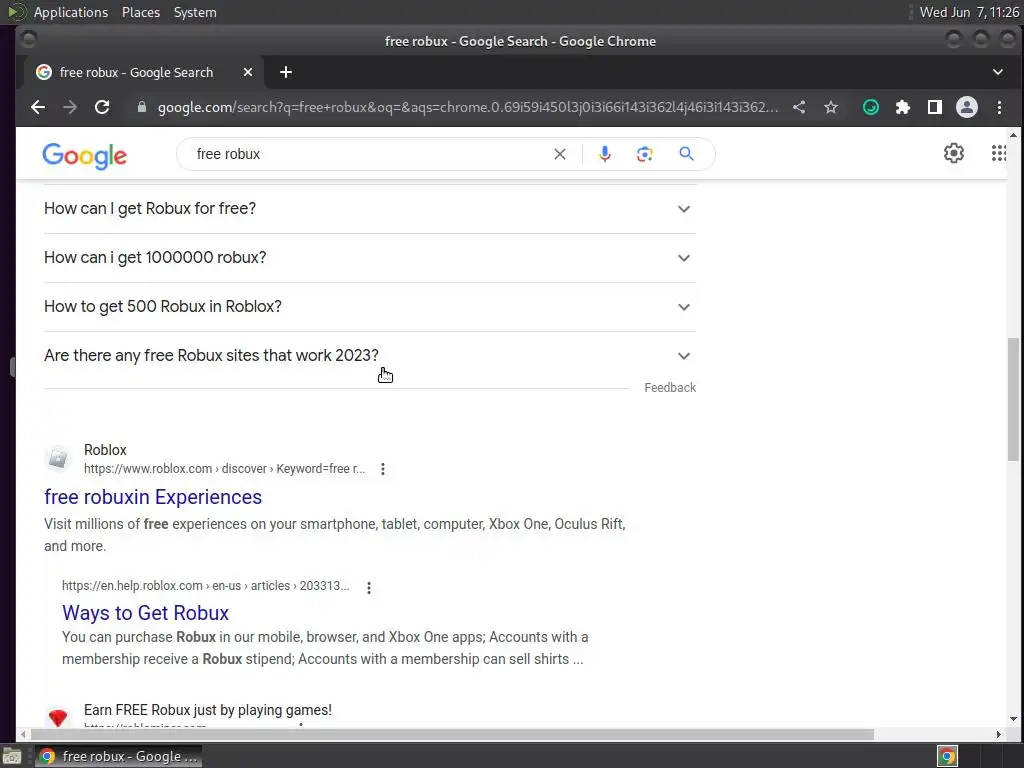
Task: Open 'Earn FREE Robux just by playing games!' result
Action: click(208, 710)
